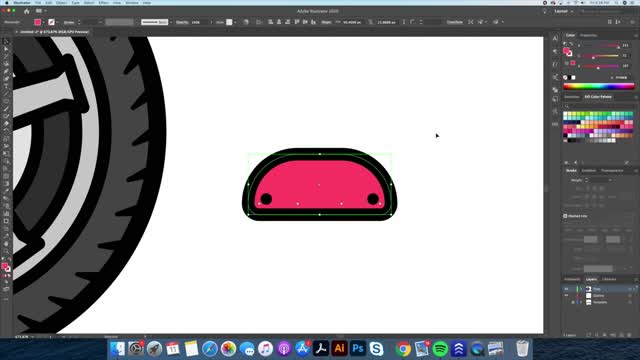Image resolution: width=640 pixels, height=360 pixels.
Task: Click the vertical align bottom icon
Action: coord(313,22)
